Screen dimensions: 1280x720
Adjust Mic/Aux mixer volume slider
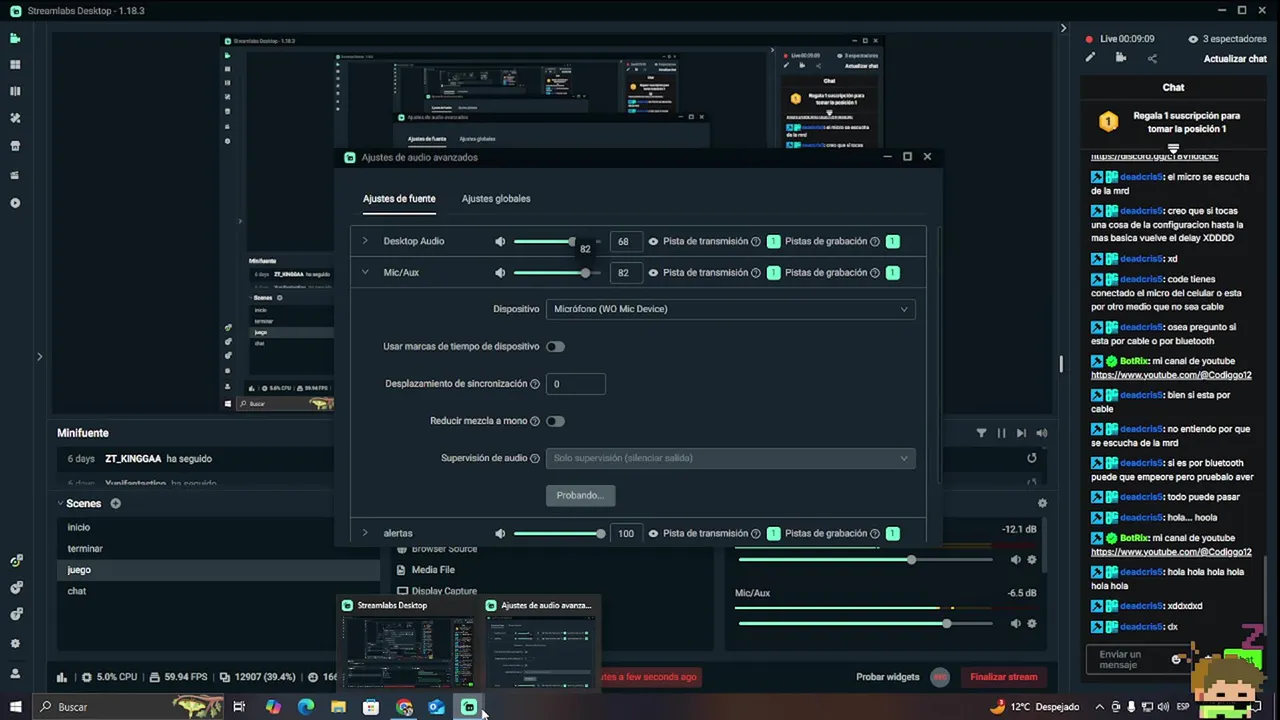[865, 623]
